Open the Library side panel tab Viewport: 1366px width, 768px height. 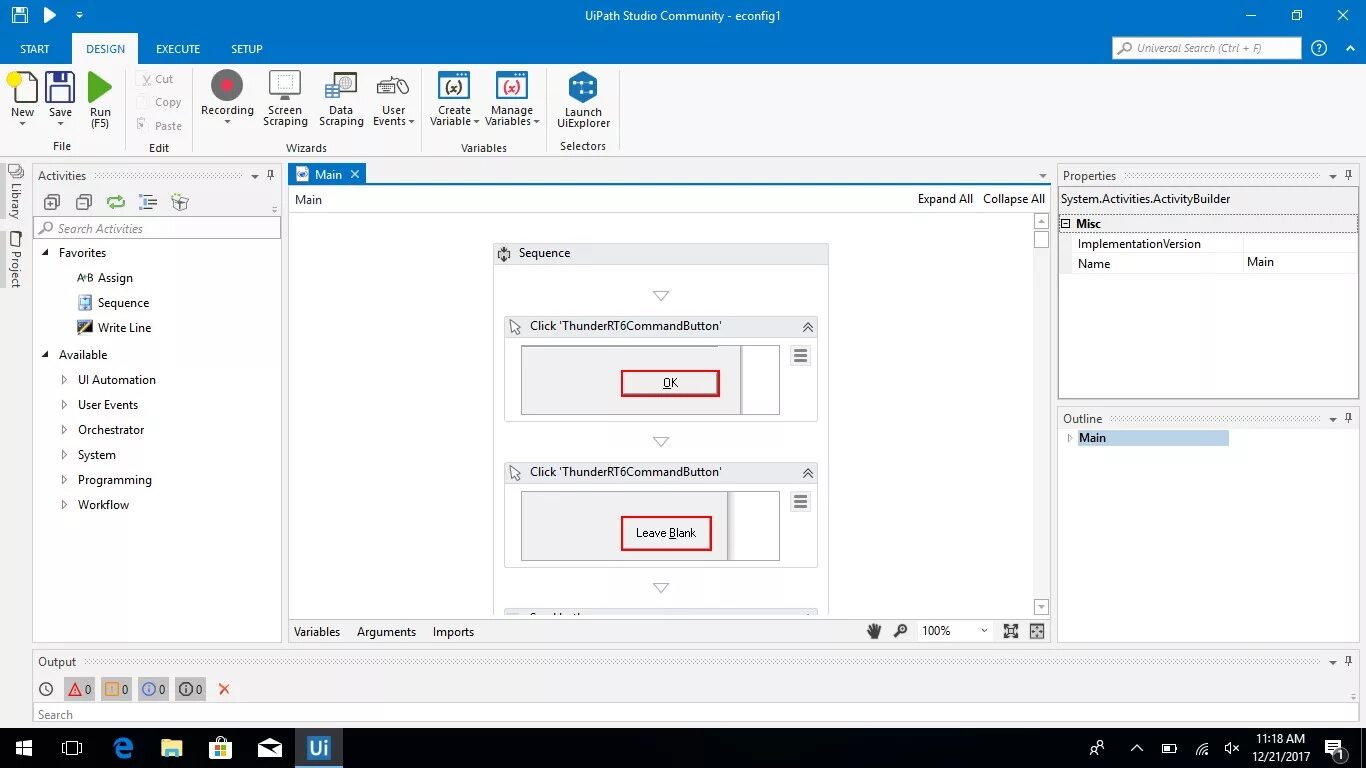coord(15,192)
